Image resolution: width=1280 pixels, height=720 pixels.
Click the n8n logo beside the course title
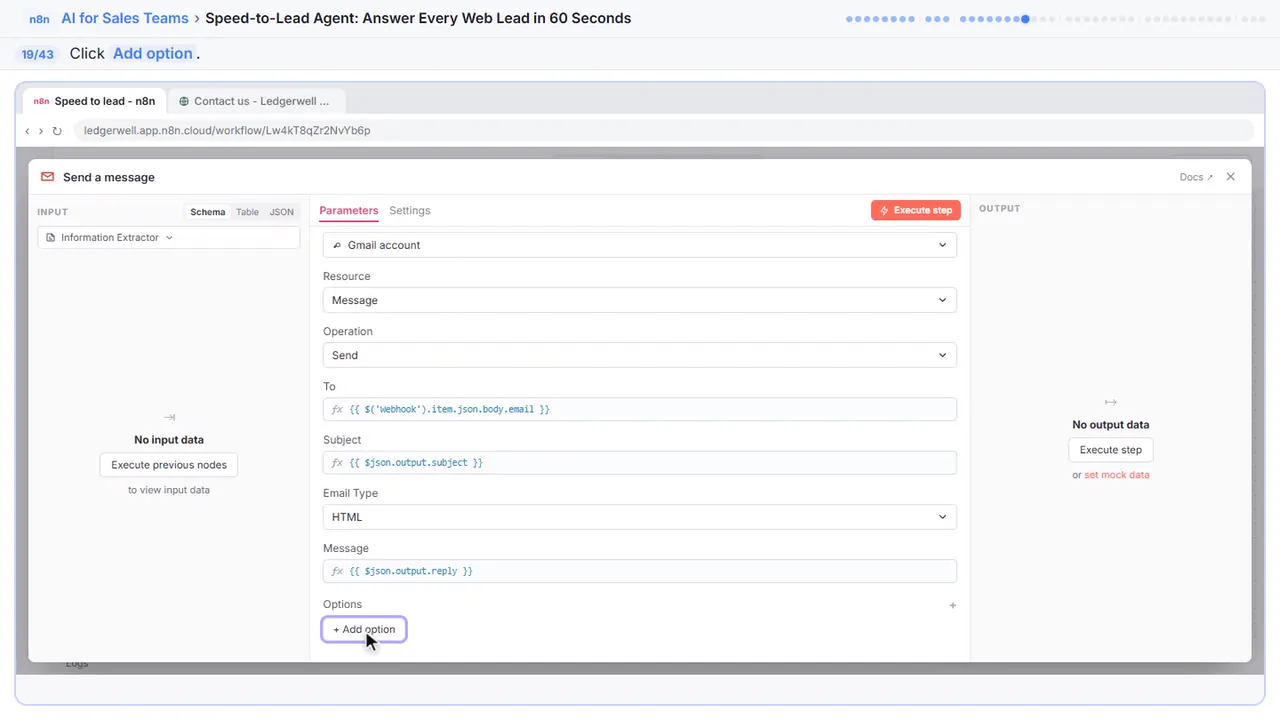39,19
